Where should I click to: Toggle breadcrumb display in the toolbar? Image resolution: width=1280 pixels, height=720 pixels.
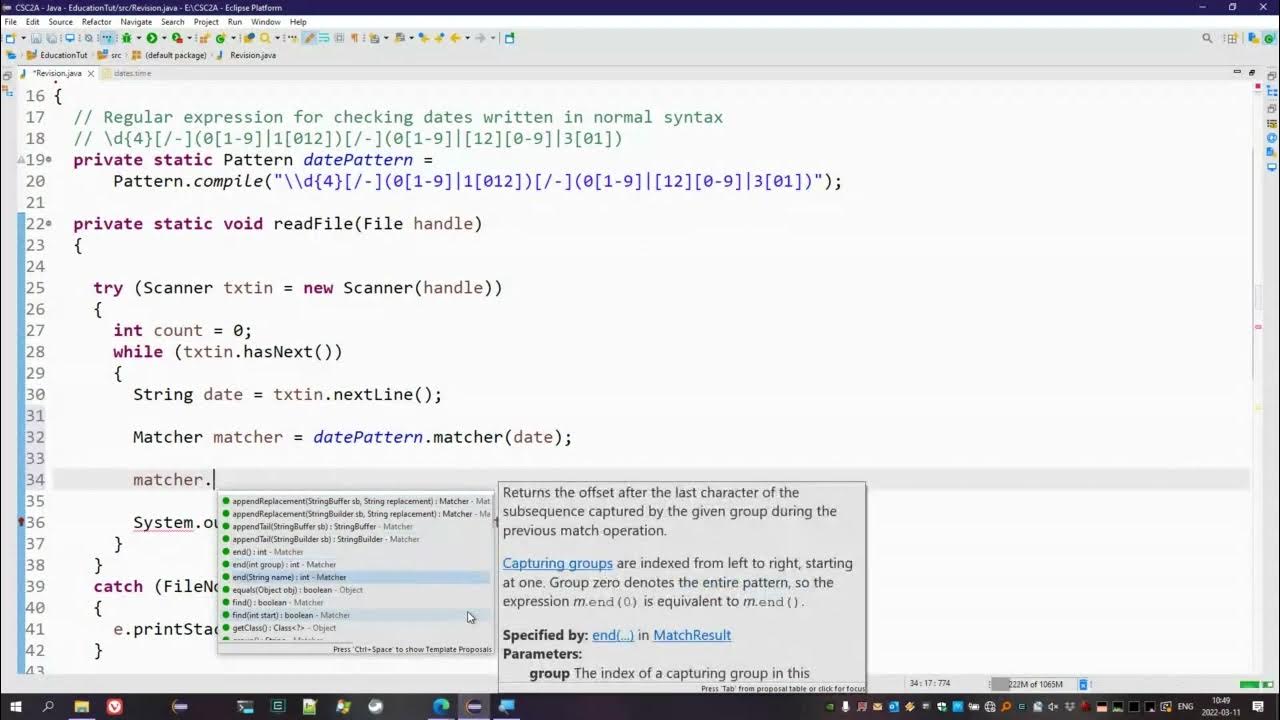[107, 38]
